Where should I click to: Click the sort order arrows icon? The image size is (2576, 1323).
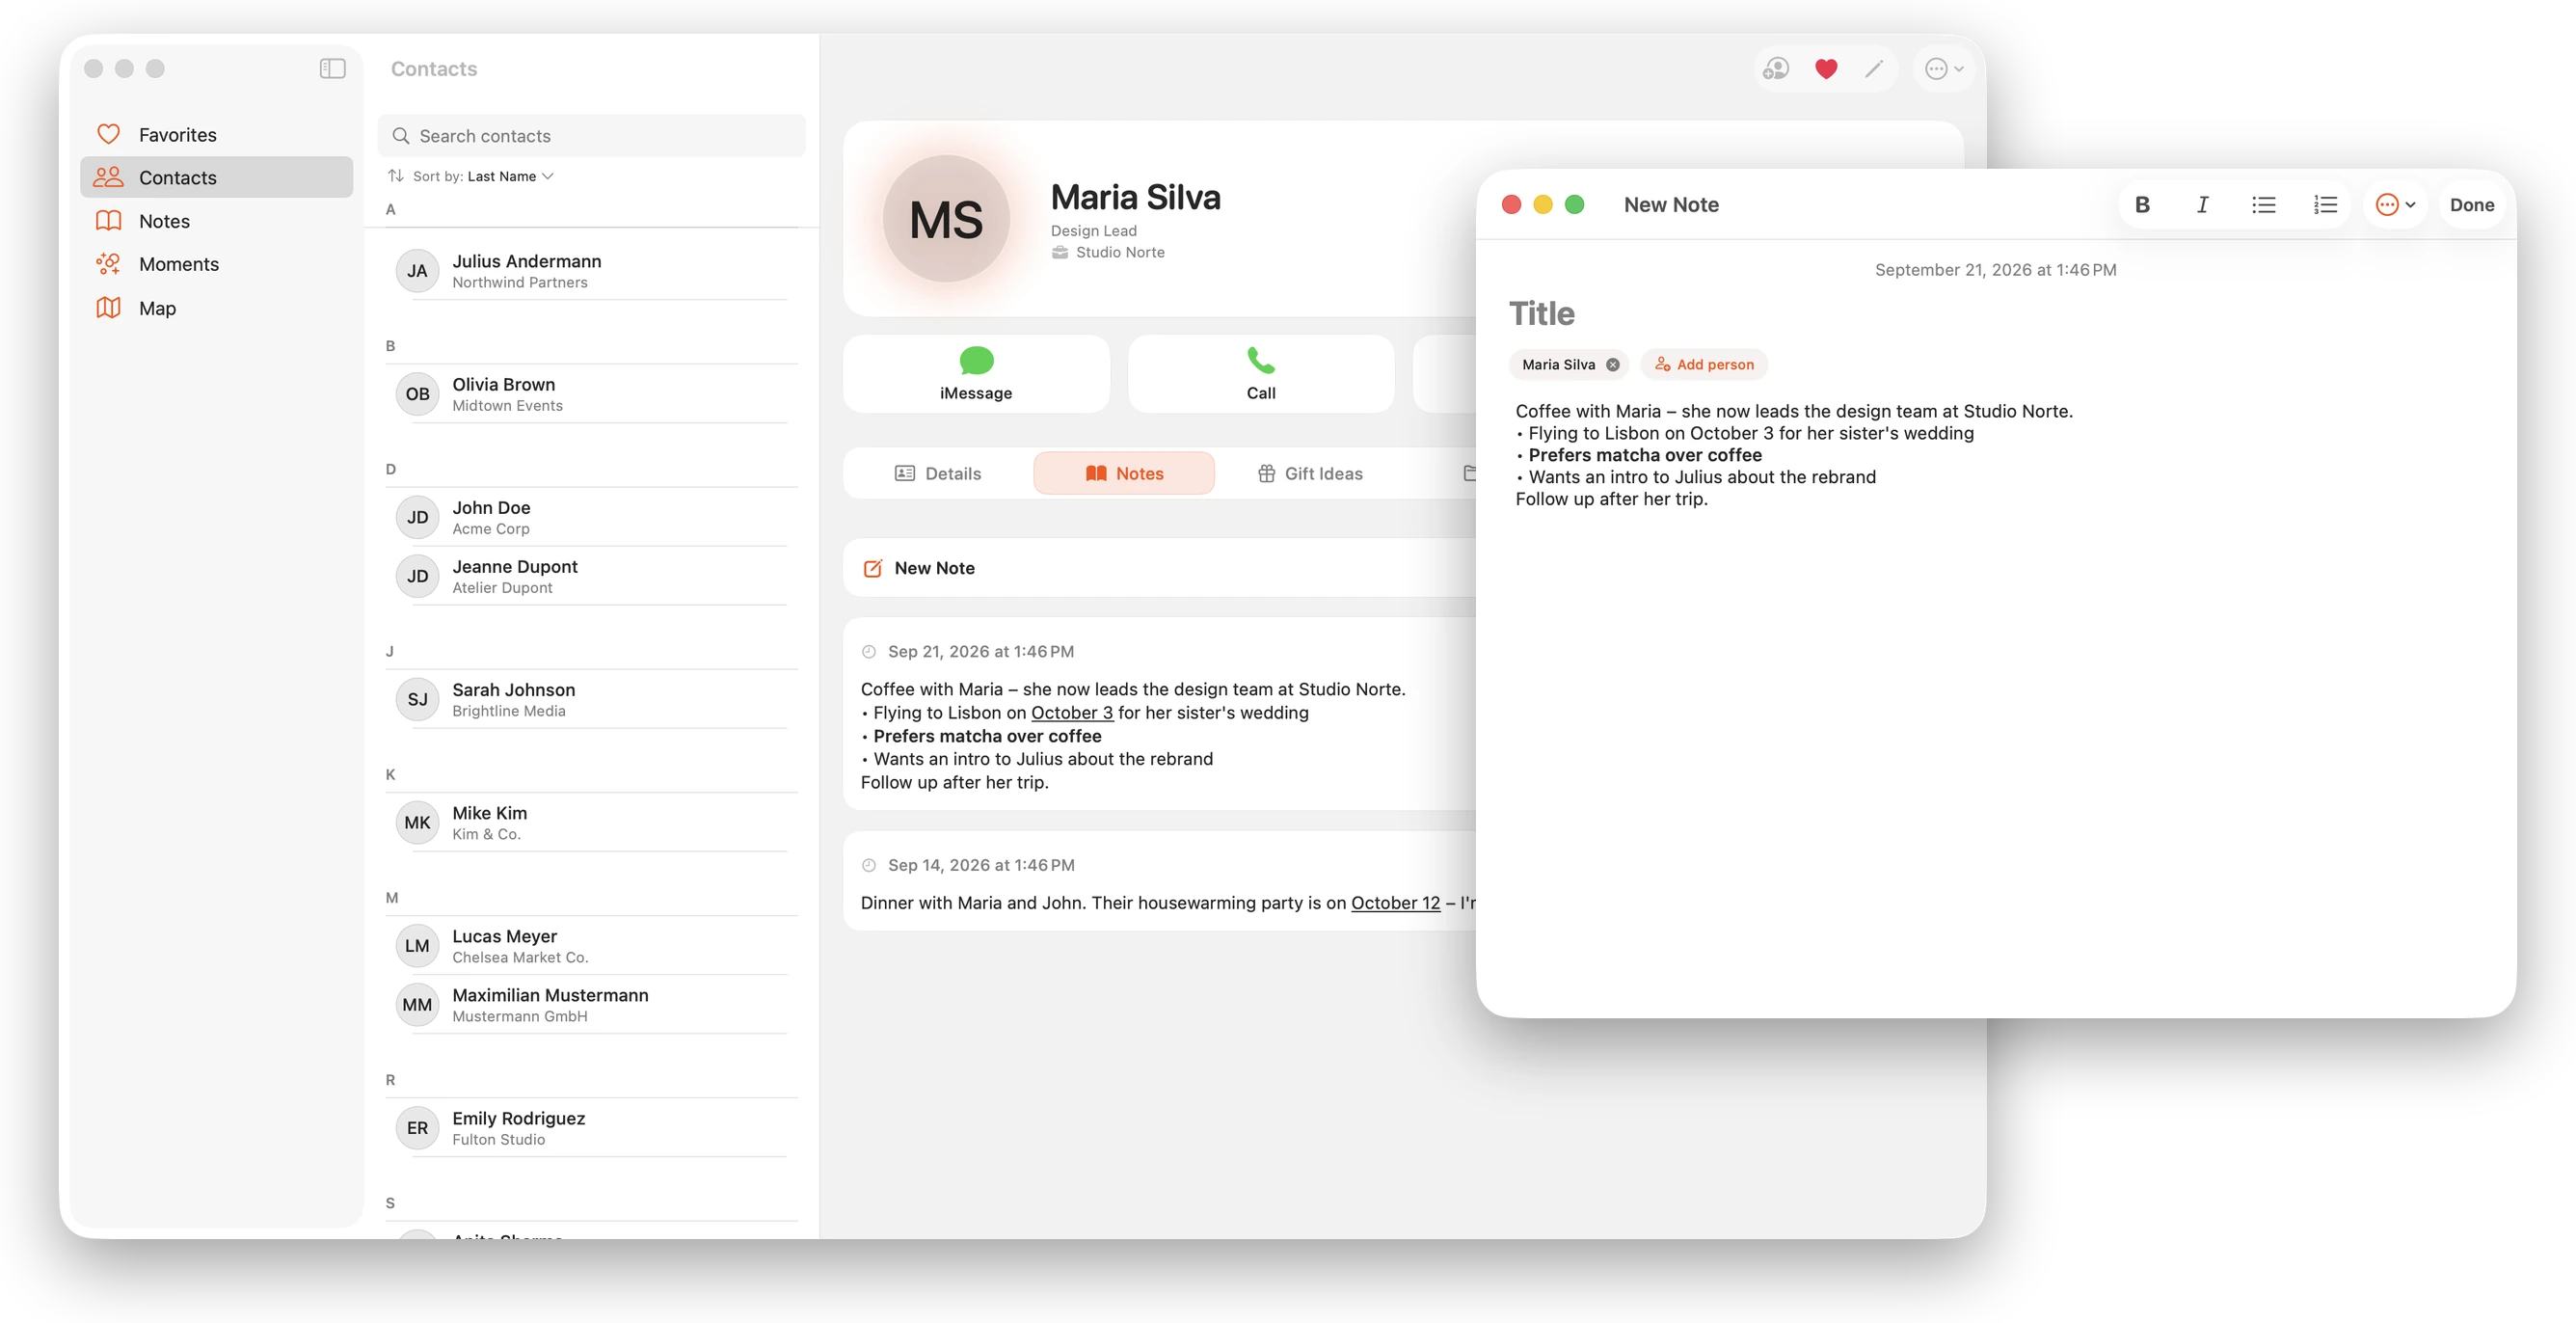(396, 176)
